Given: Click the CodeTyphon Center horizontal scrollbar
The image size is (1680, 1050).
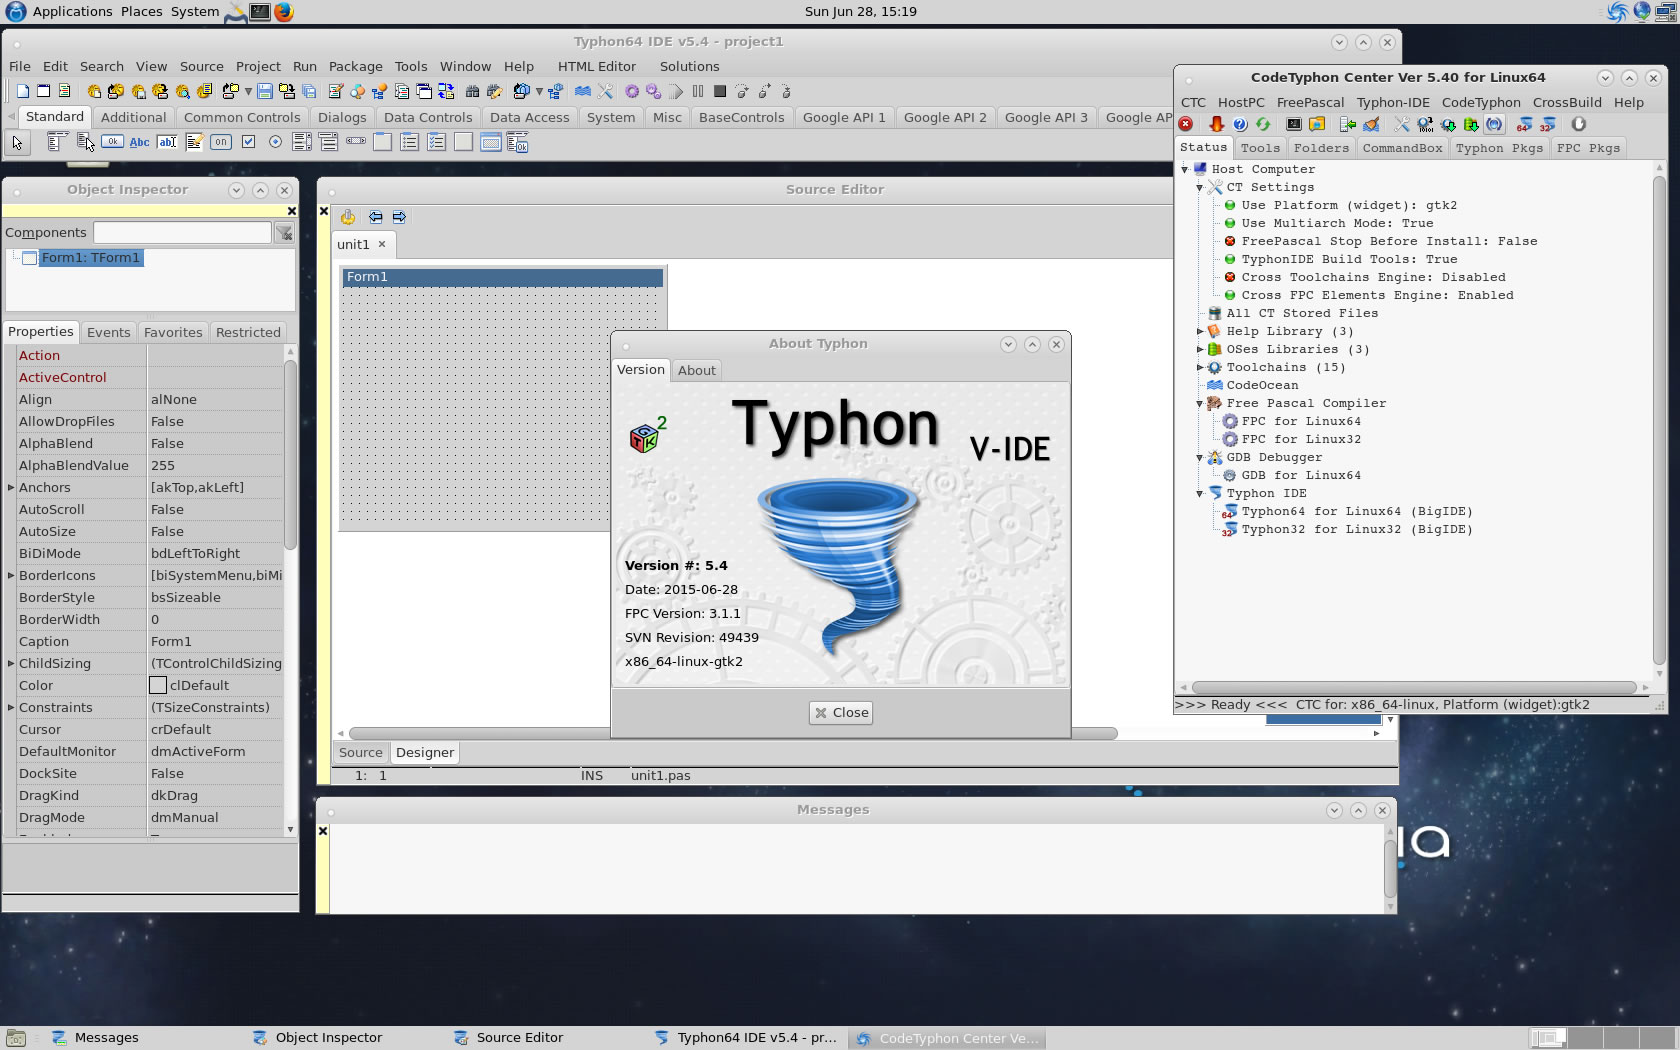Looking at the screenshot, I should coord(1413,688).
